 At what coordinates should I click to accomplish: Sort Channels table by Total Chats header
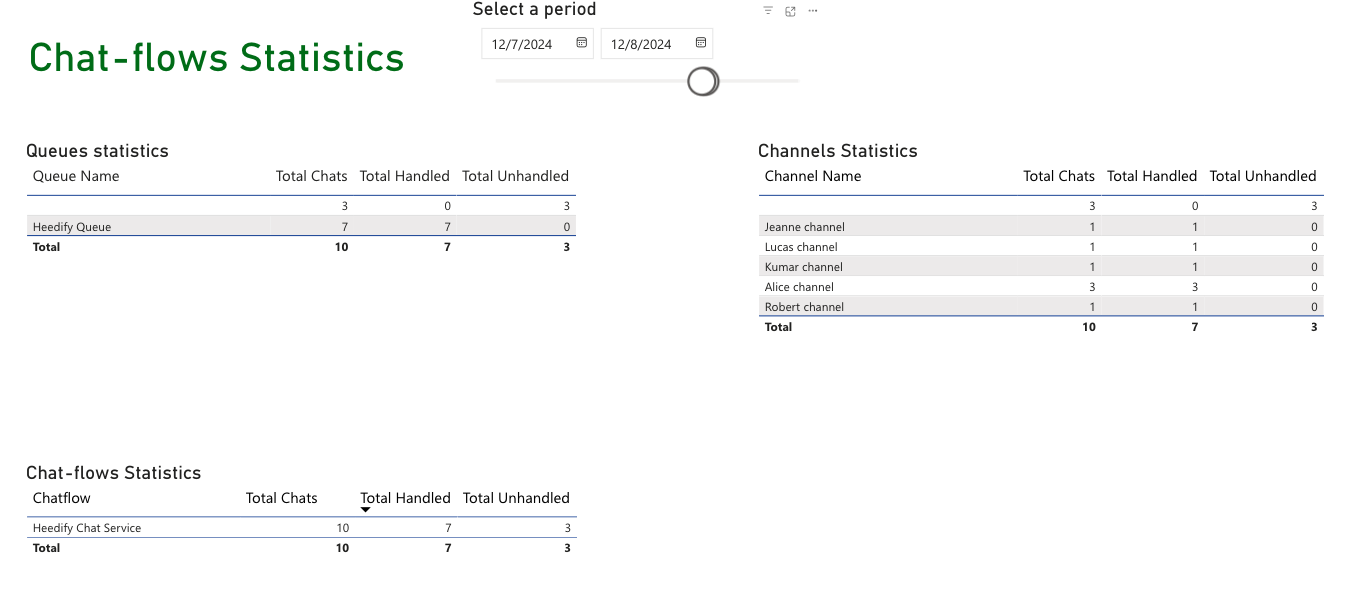coord(1058,176)
